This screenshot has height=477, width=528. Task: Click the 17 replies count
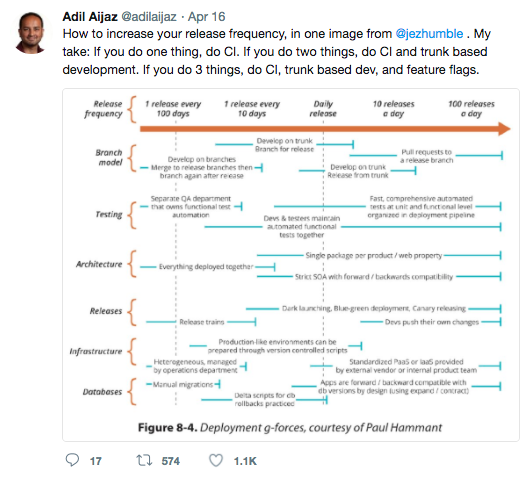point(96,461)
